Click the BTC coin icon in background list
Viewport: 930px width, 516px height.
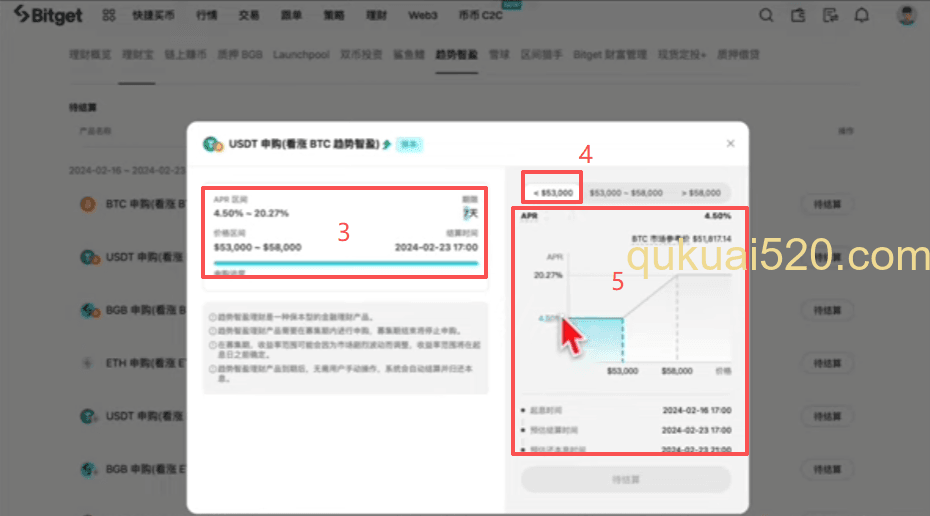tap(88, 204)
